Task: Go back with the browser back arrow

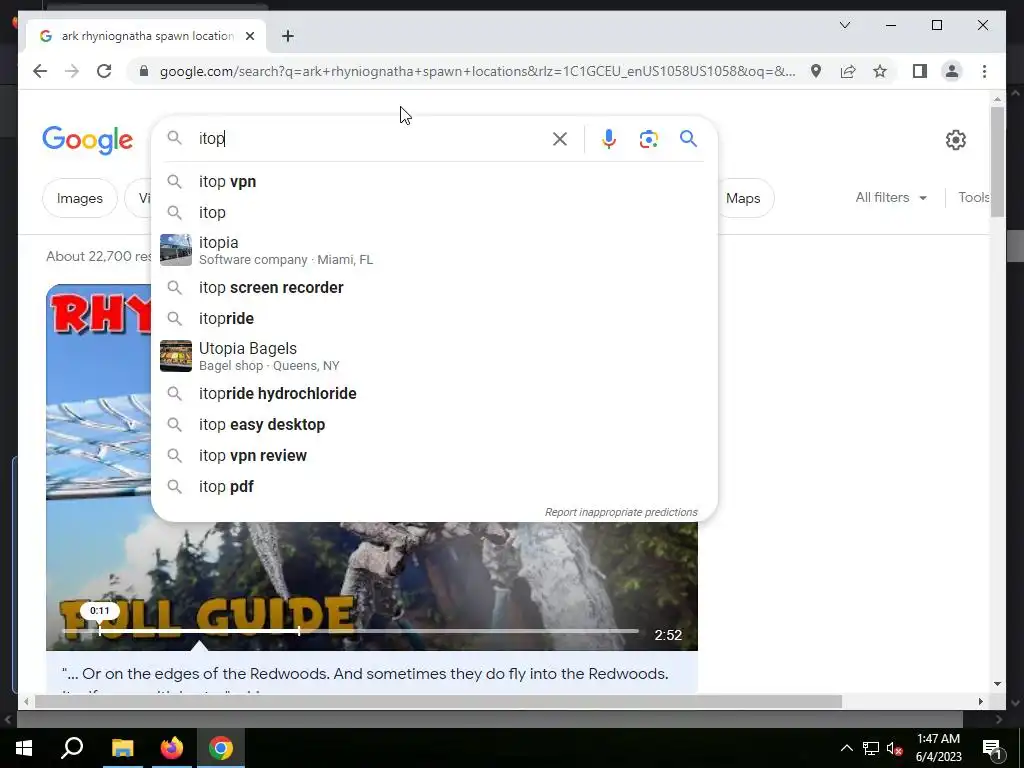Action: pos(40,71)
